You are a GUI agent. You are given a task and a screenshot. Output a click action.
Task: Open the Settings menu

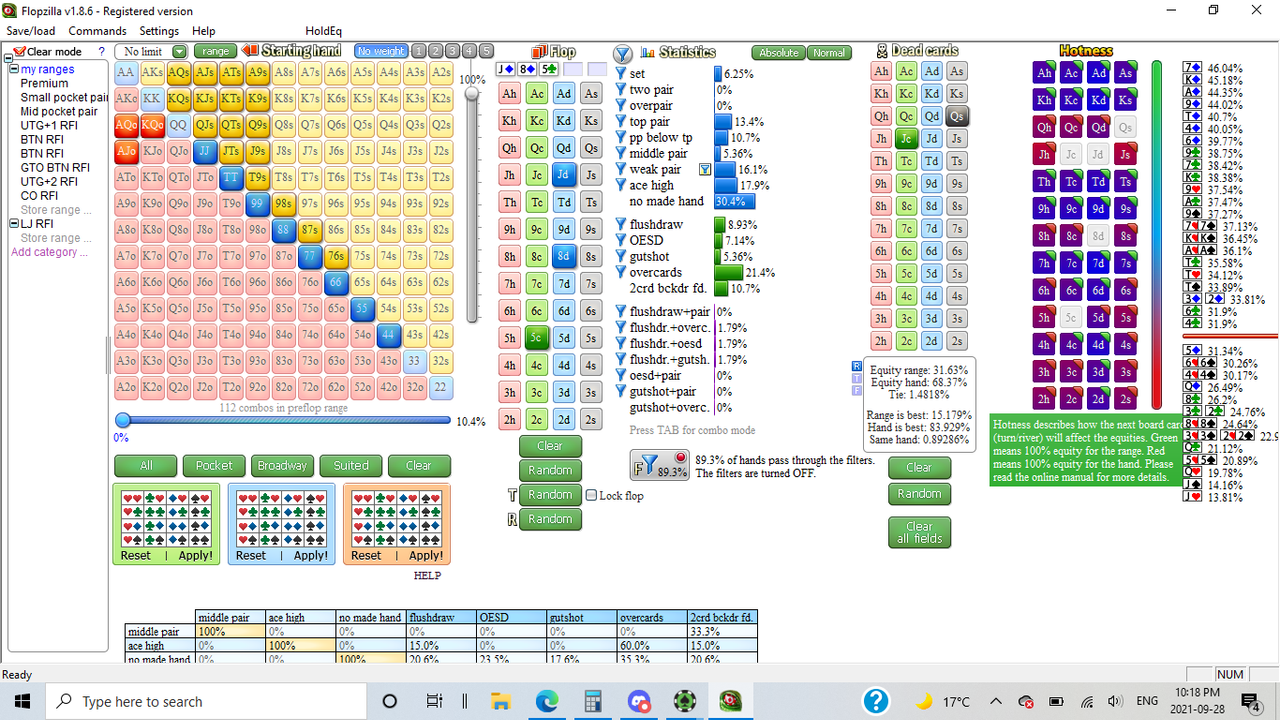[x=158, y=30]
